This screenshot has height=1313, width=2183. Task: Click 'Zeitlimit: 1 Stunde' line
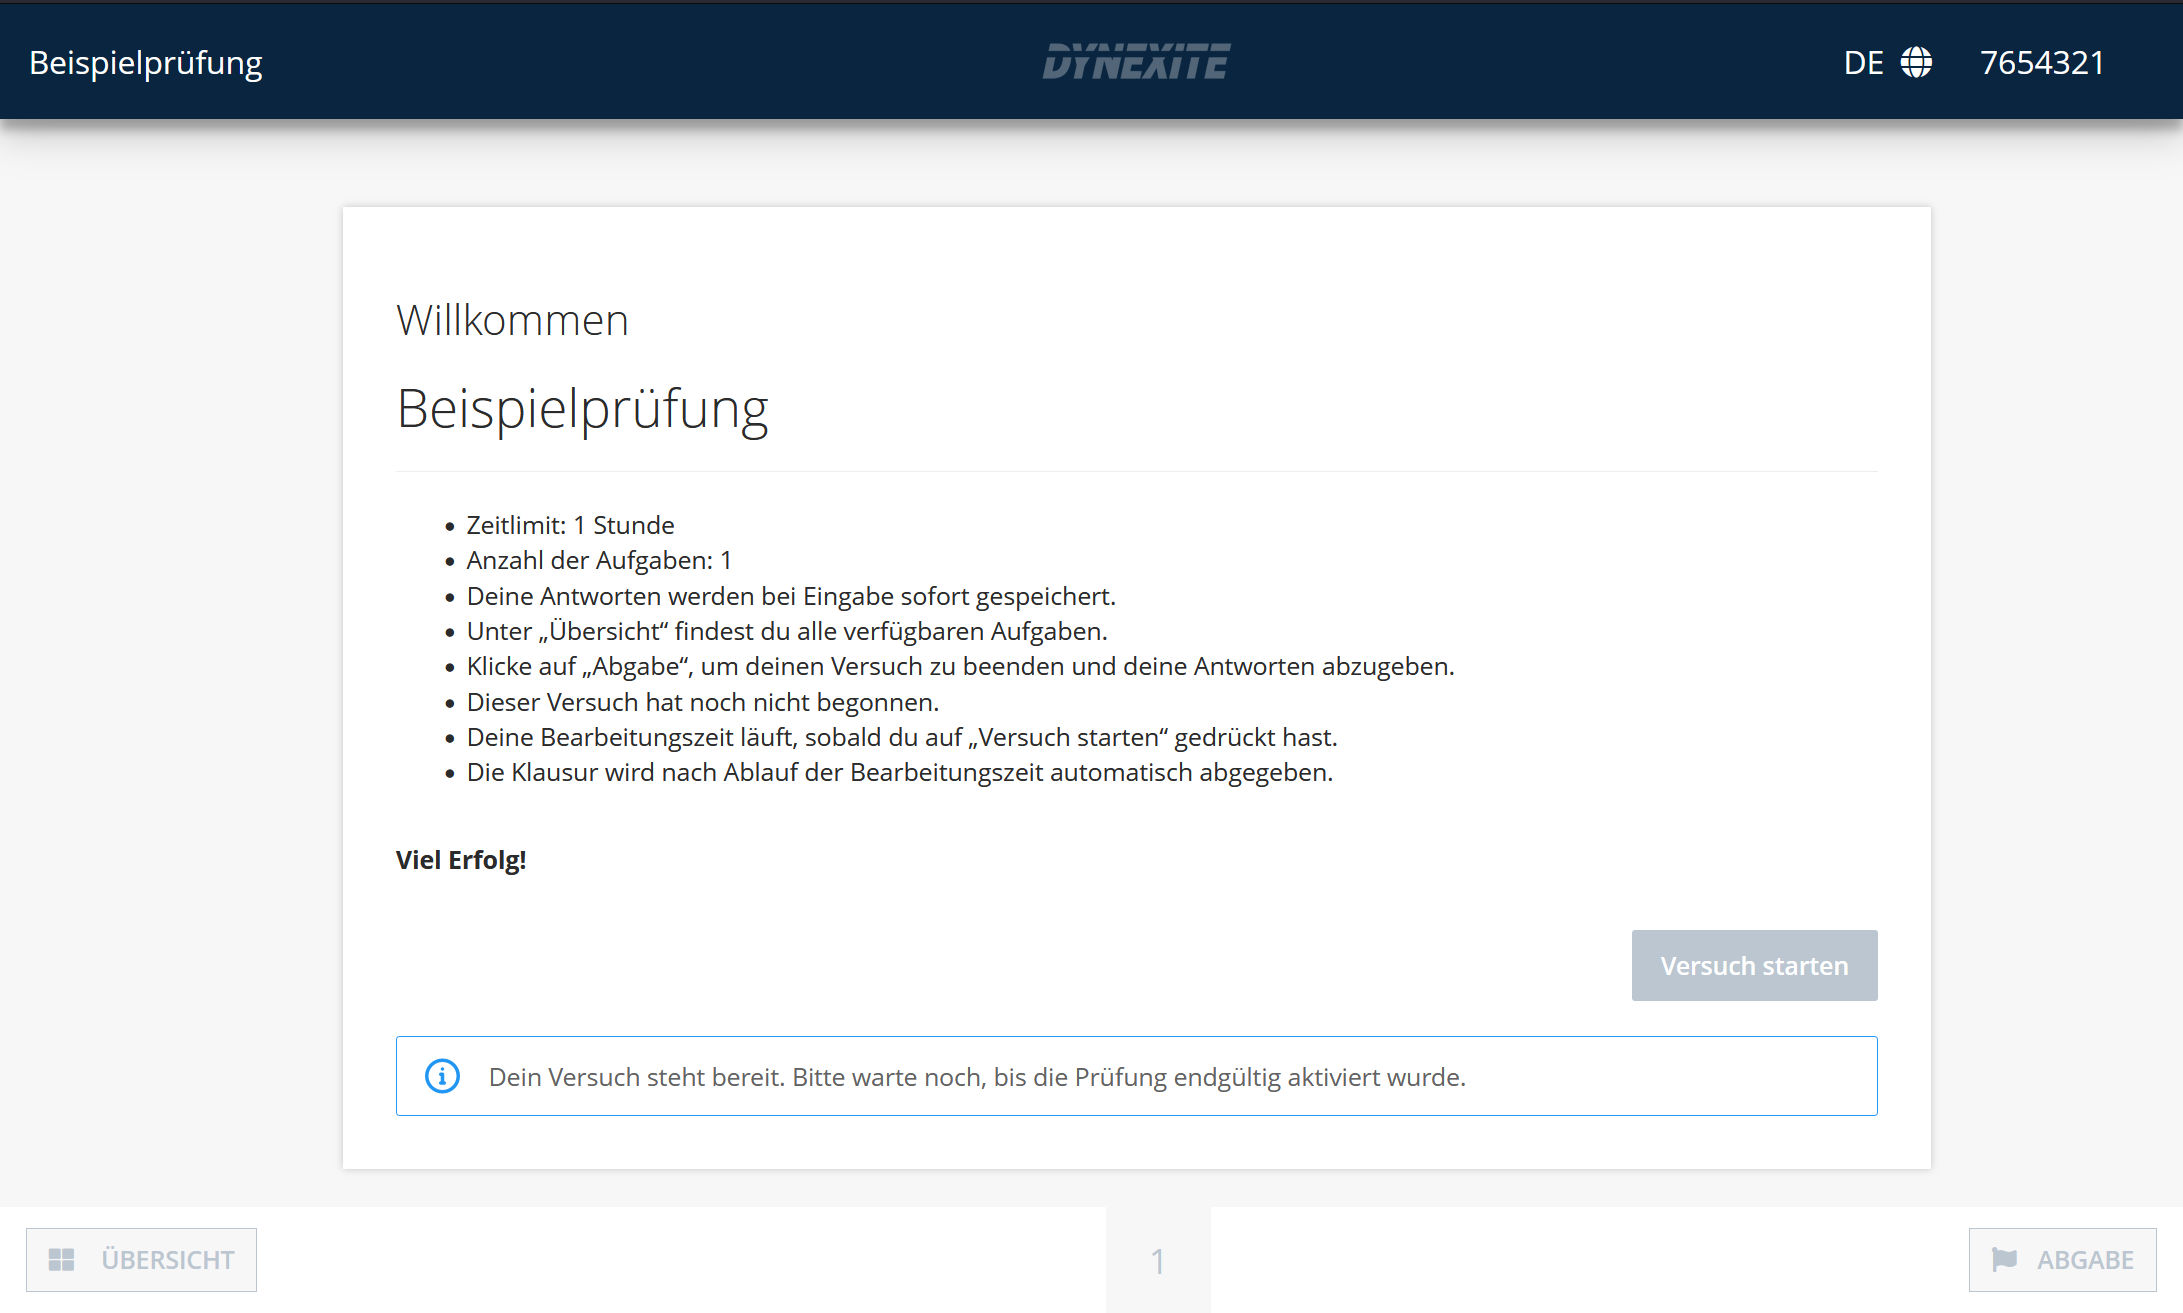tap(570, 525)
